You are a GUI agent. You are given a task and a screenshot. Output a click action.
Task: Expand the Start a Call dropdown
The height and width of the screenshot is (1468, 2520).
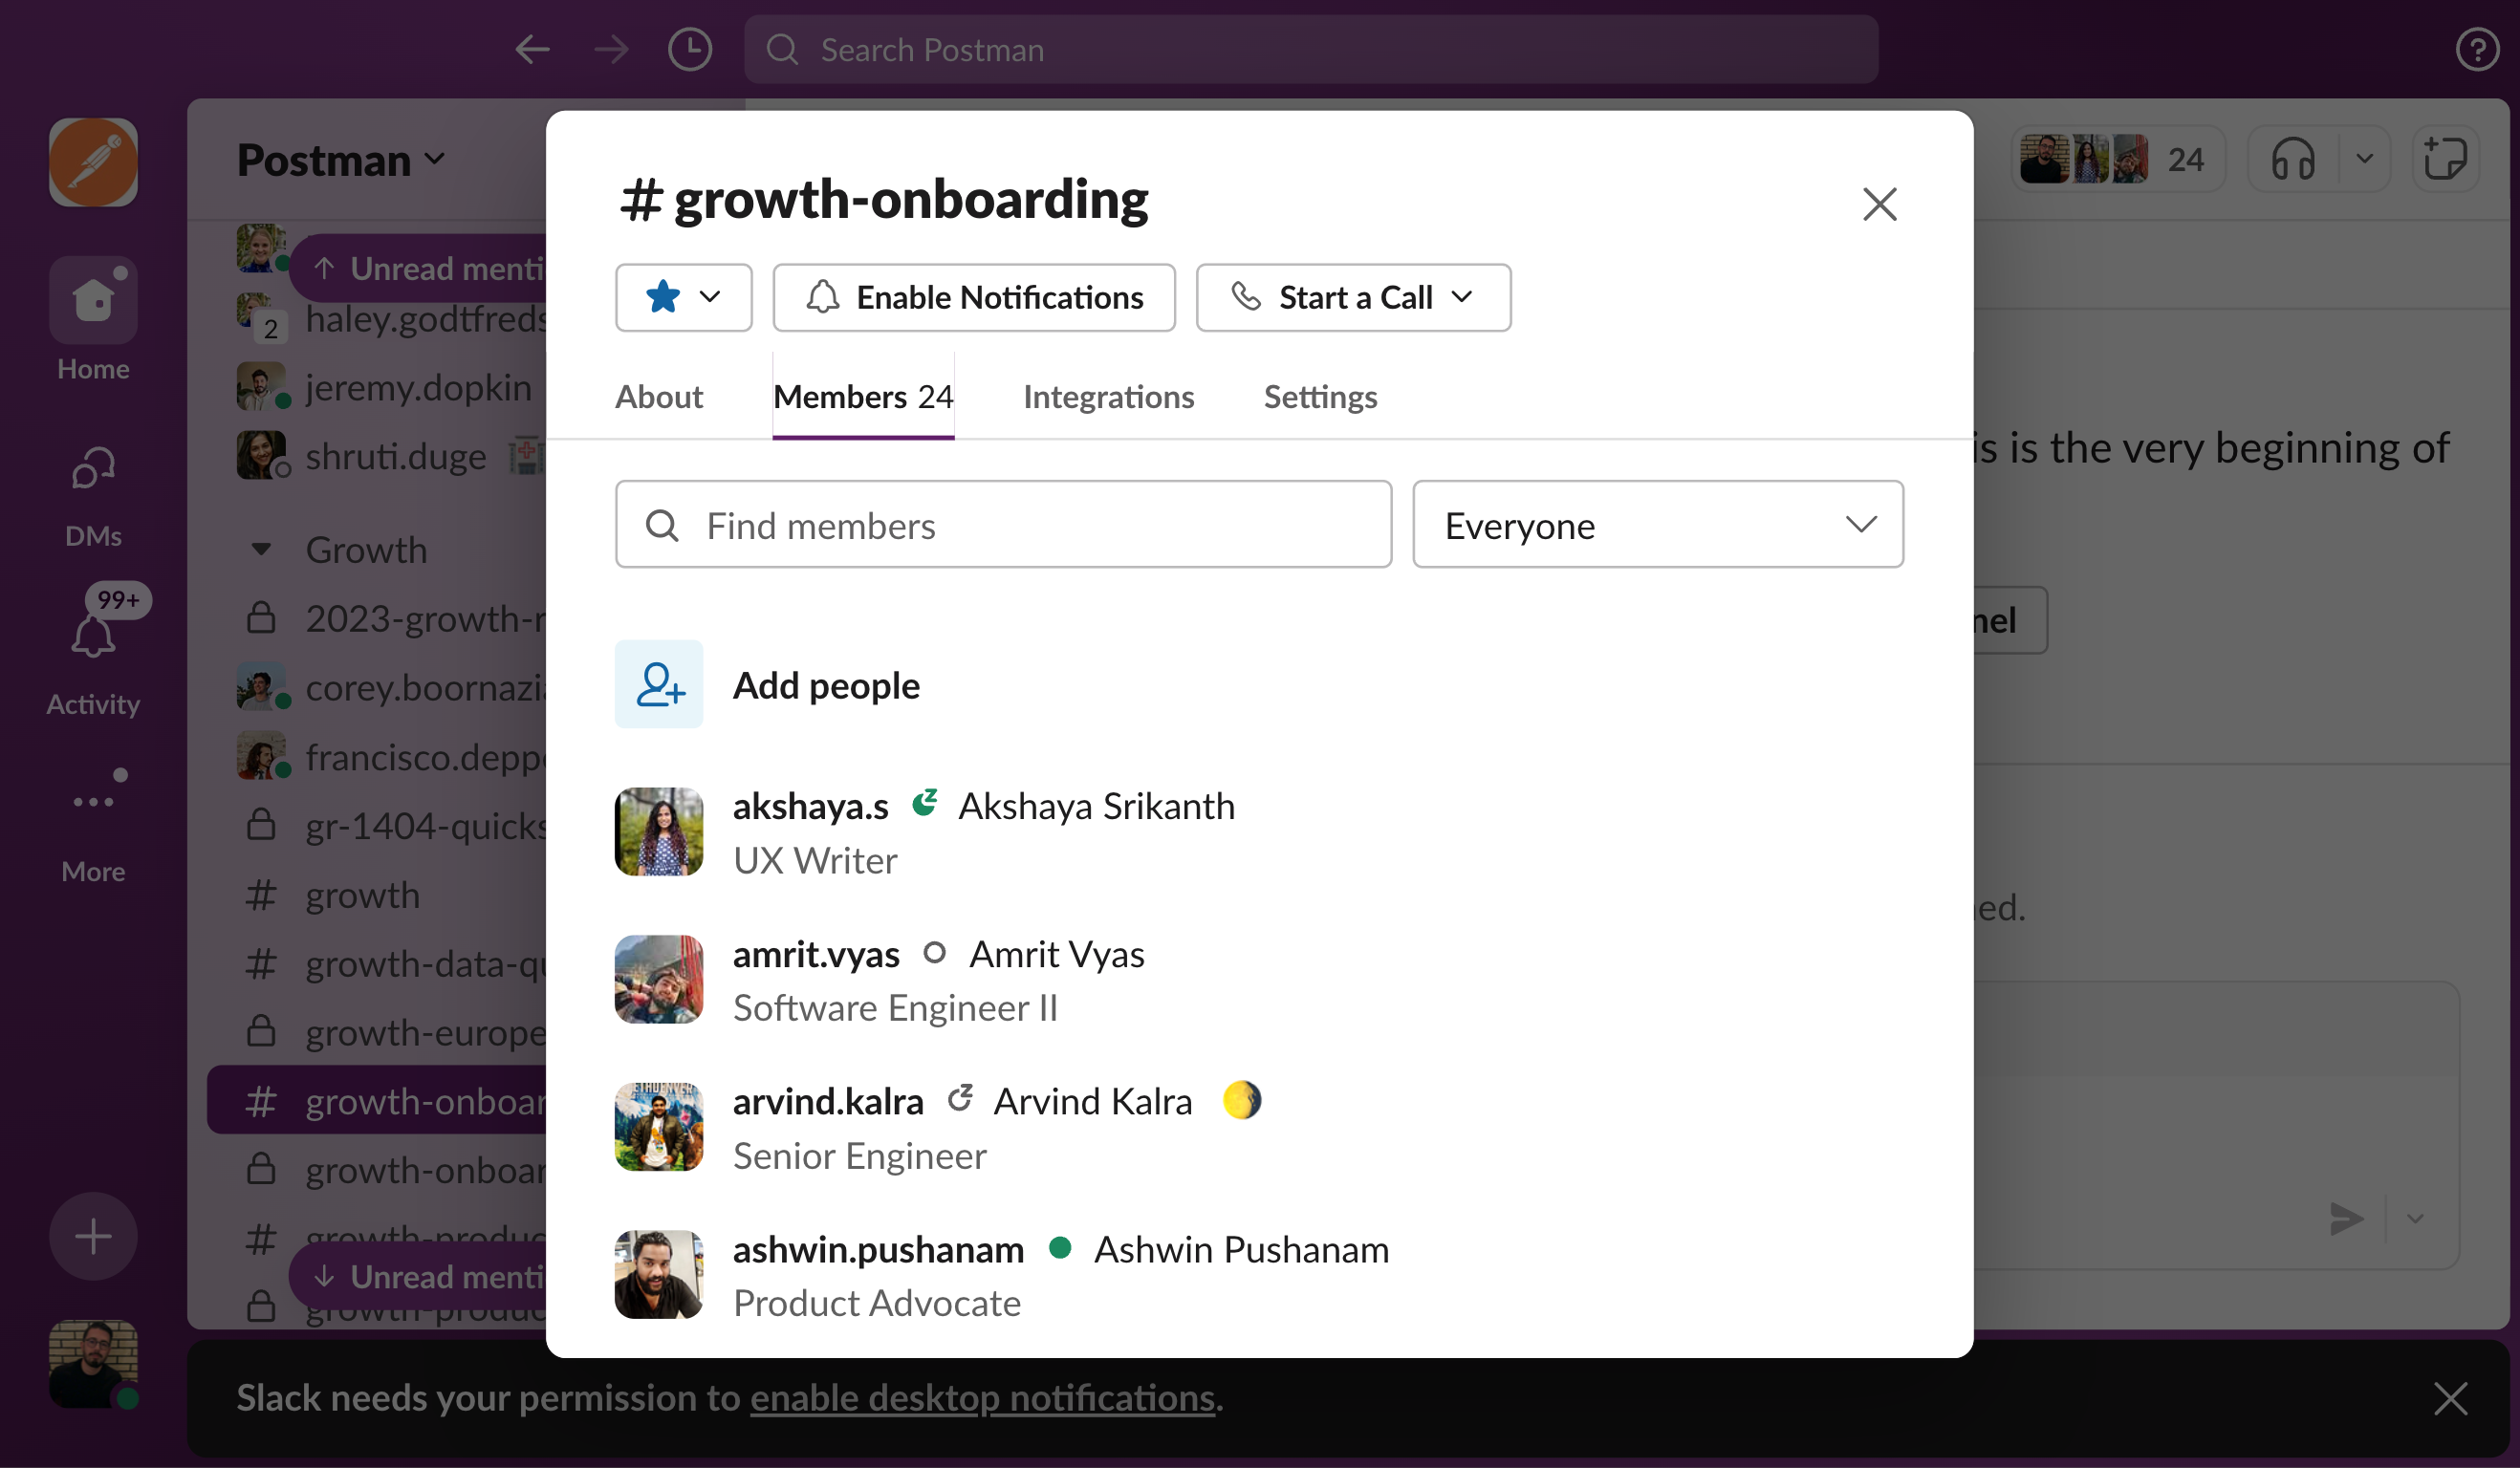[1461, 297]
